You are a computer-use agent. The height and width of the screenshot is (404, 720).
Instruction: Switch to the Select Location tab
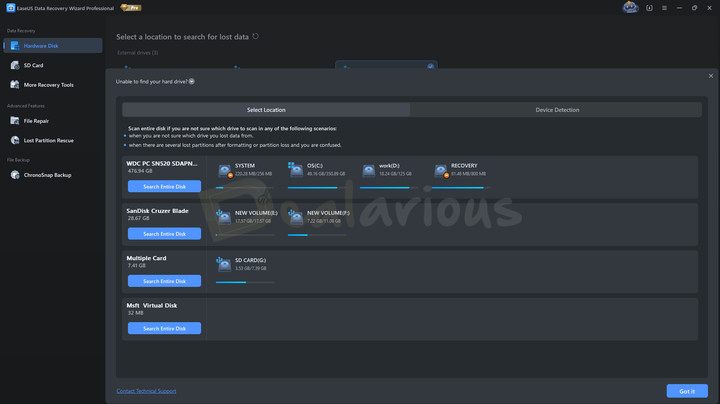(266, 110)
